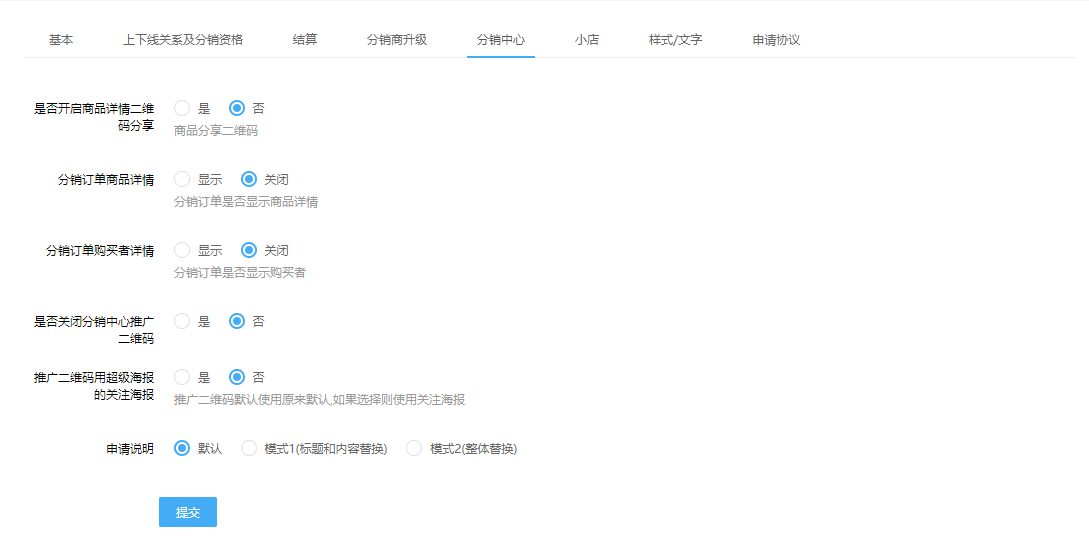Click the 推广二维码默认使用原来默认 hint text

(319, 400)
